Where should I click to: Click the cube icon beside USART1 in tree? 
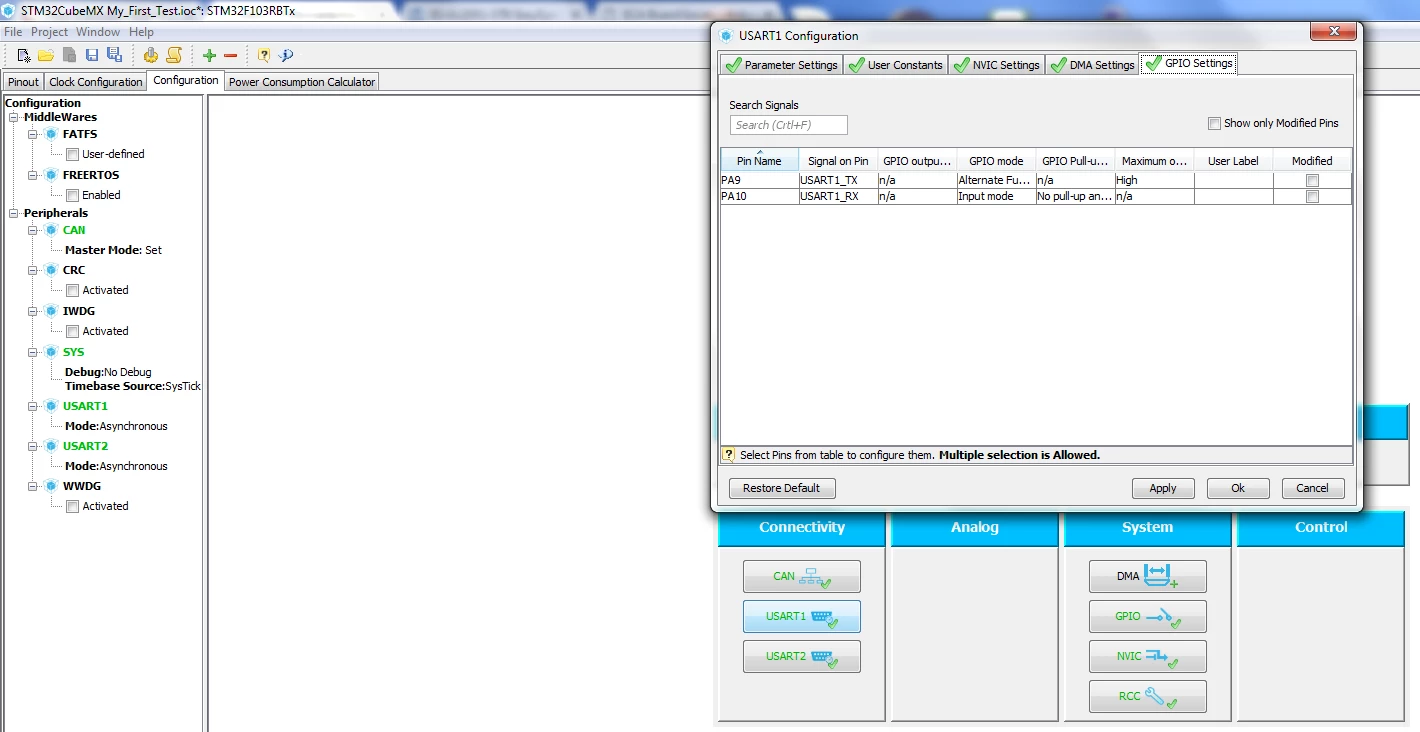pyautogui.click(x=51, y=406)
